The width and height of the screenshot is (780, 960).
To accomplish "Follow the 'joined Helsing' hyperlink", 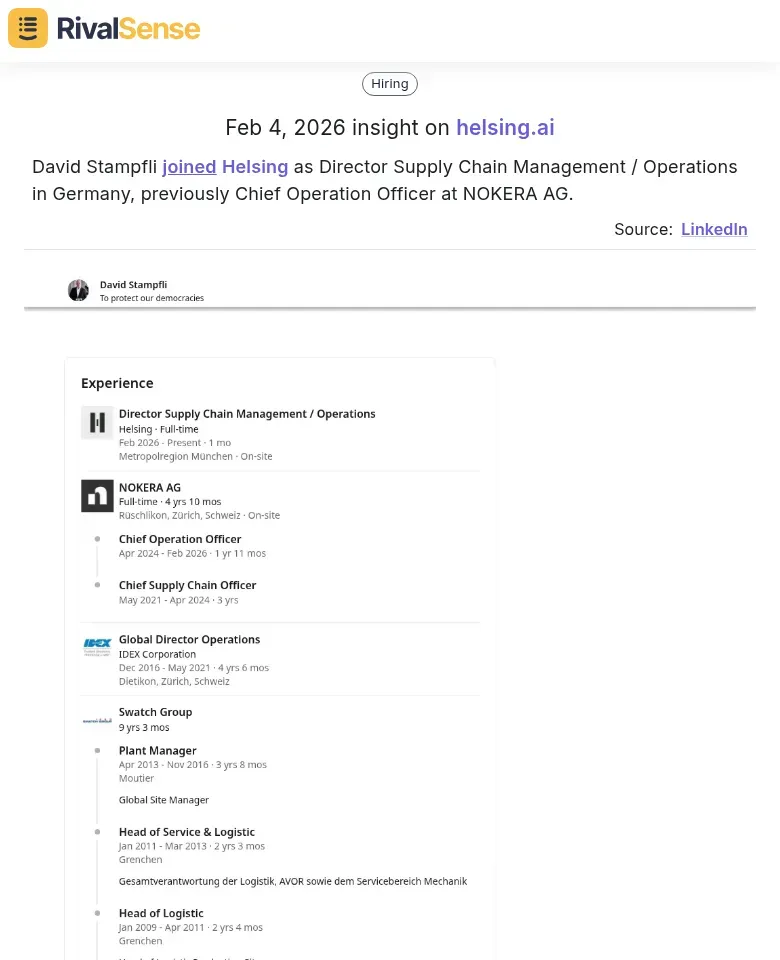I will [x=225, y=167].
